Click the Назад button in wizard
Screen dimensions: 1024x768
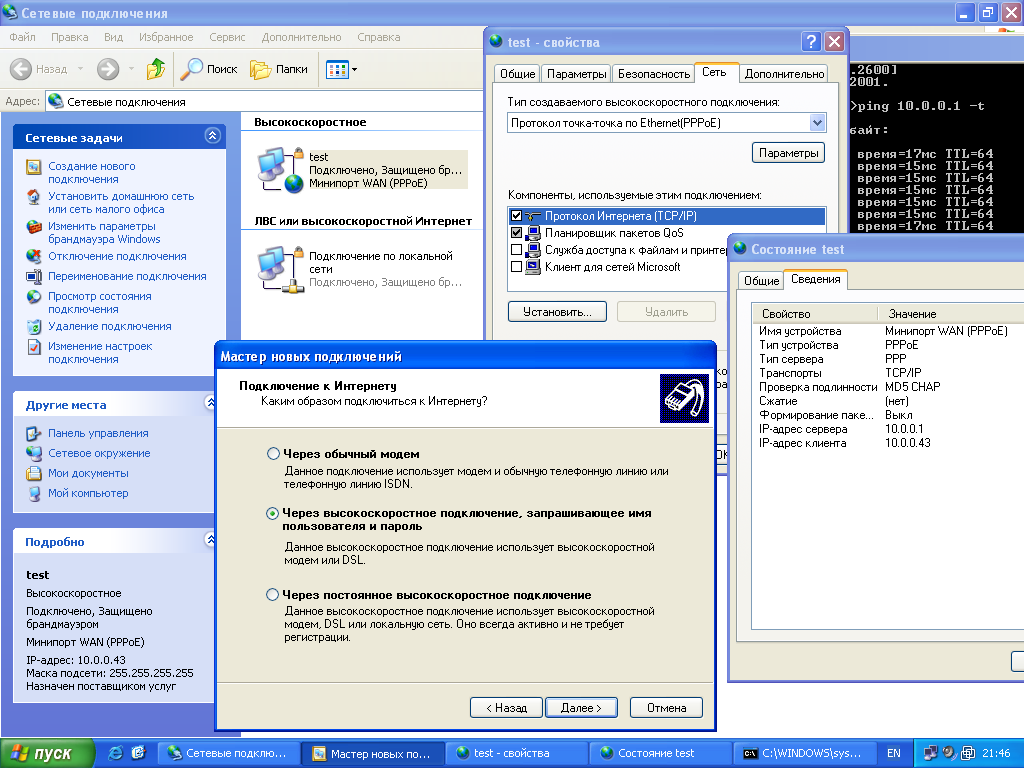click(x=506, y=708)
